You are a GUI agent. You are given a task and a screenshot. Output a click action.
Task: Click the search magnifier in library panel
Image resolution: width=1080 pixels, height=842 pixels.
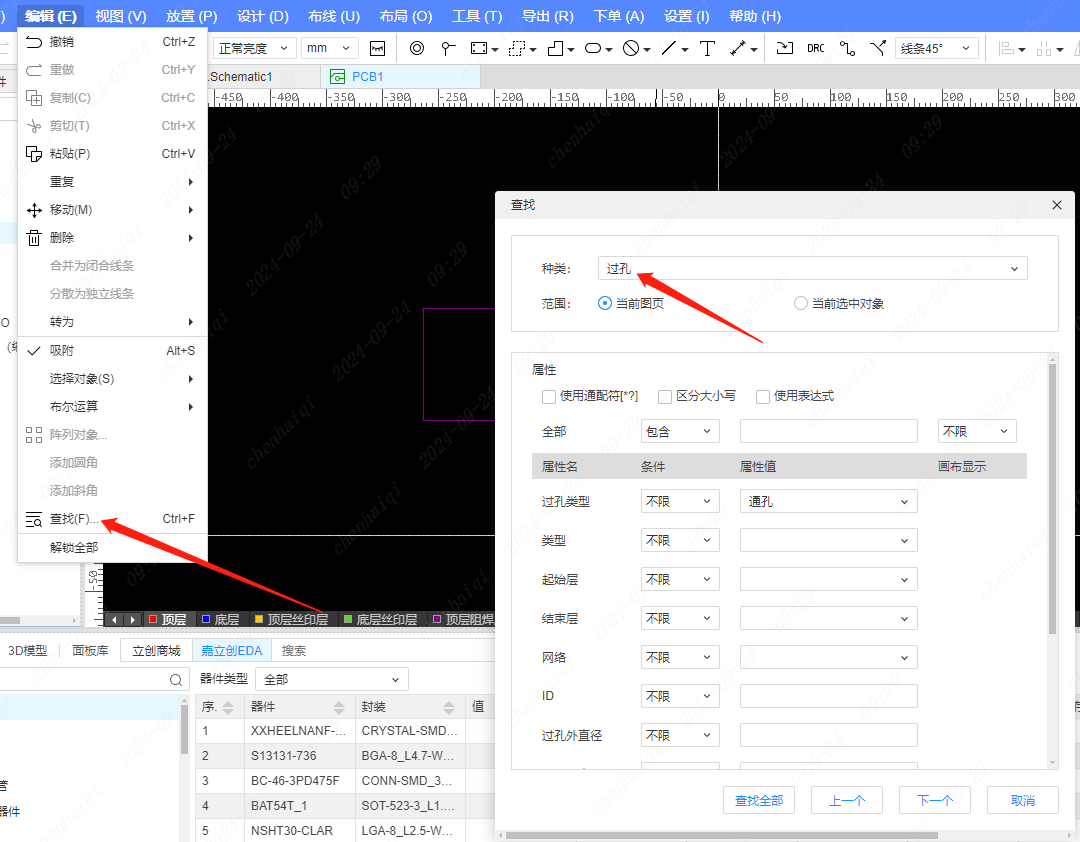point(176,680)
